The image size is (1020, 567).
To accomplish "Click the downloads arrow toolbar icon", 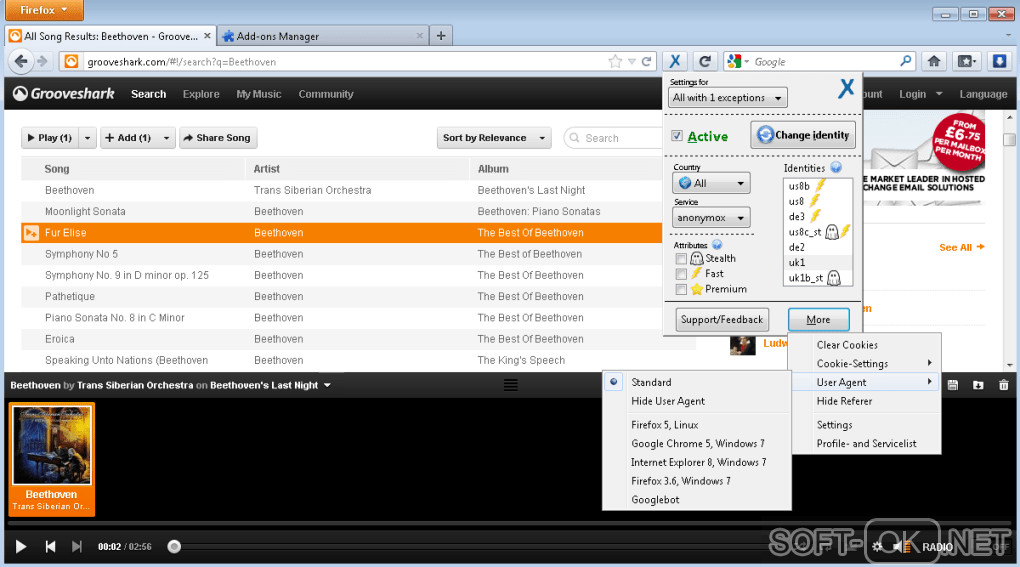I will pyautogui.click(x=999, y=61).
